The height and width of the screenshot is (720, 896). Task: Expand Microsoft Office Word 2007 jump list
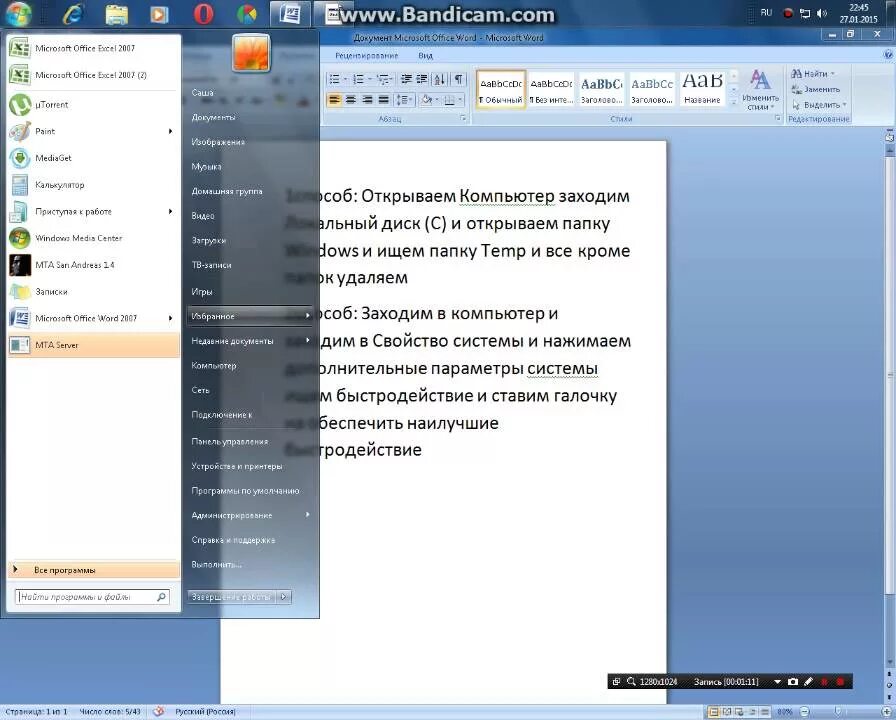click(x=170, y=318)
